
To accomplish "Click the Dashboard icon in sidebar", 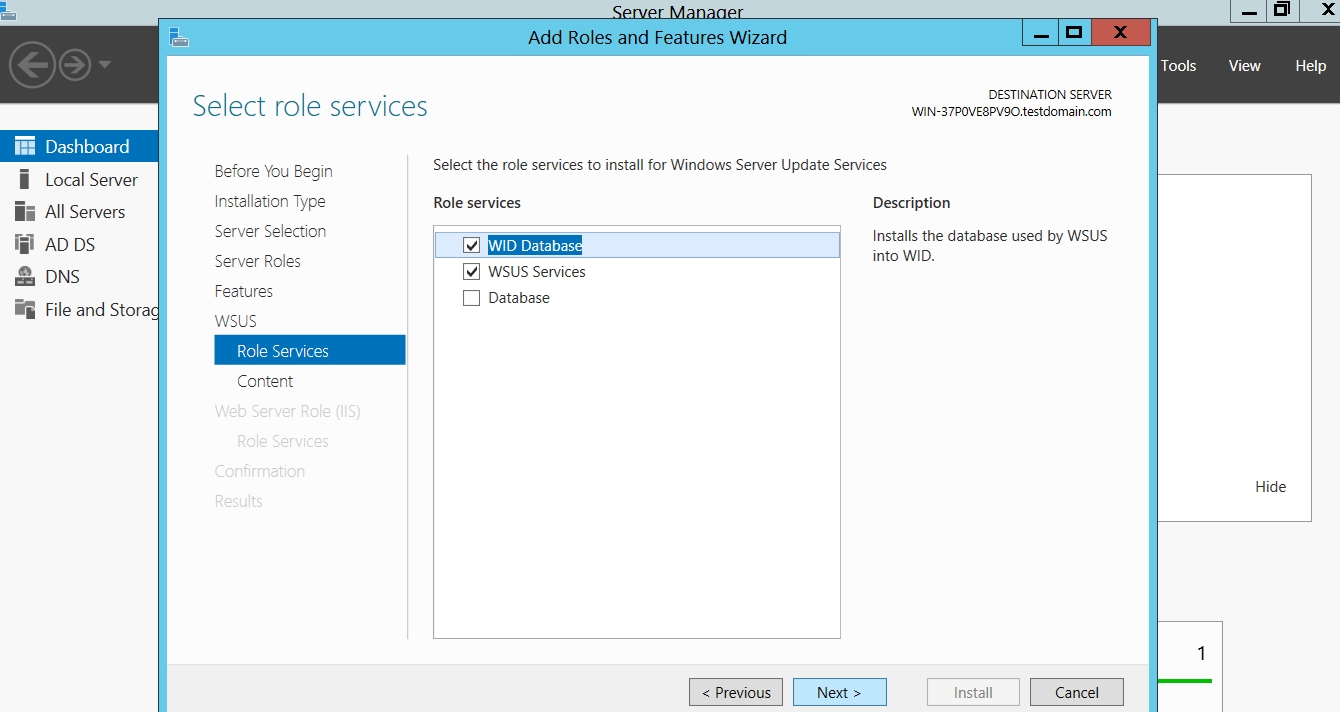I will pyautogui.click(x=25, y=146).
